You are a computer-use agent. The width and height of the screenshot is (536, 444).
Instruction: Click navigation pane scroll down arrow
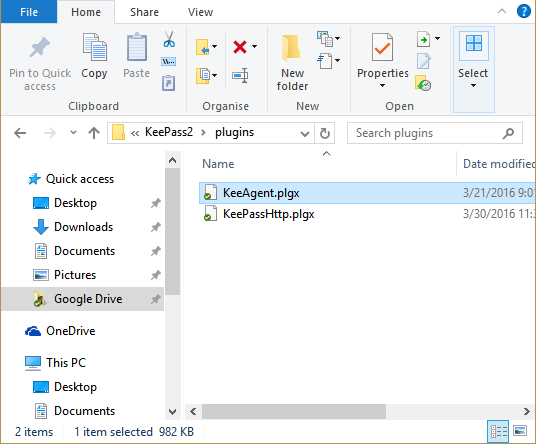click(x=173, y=412)
